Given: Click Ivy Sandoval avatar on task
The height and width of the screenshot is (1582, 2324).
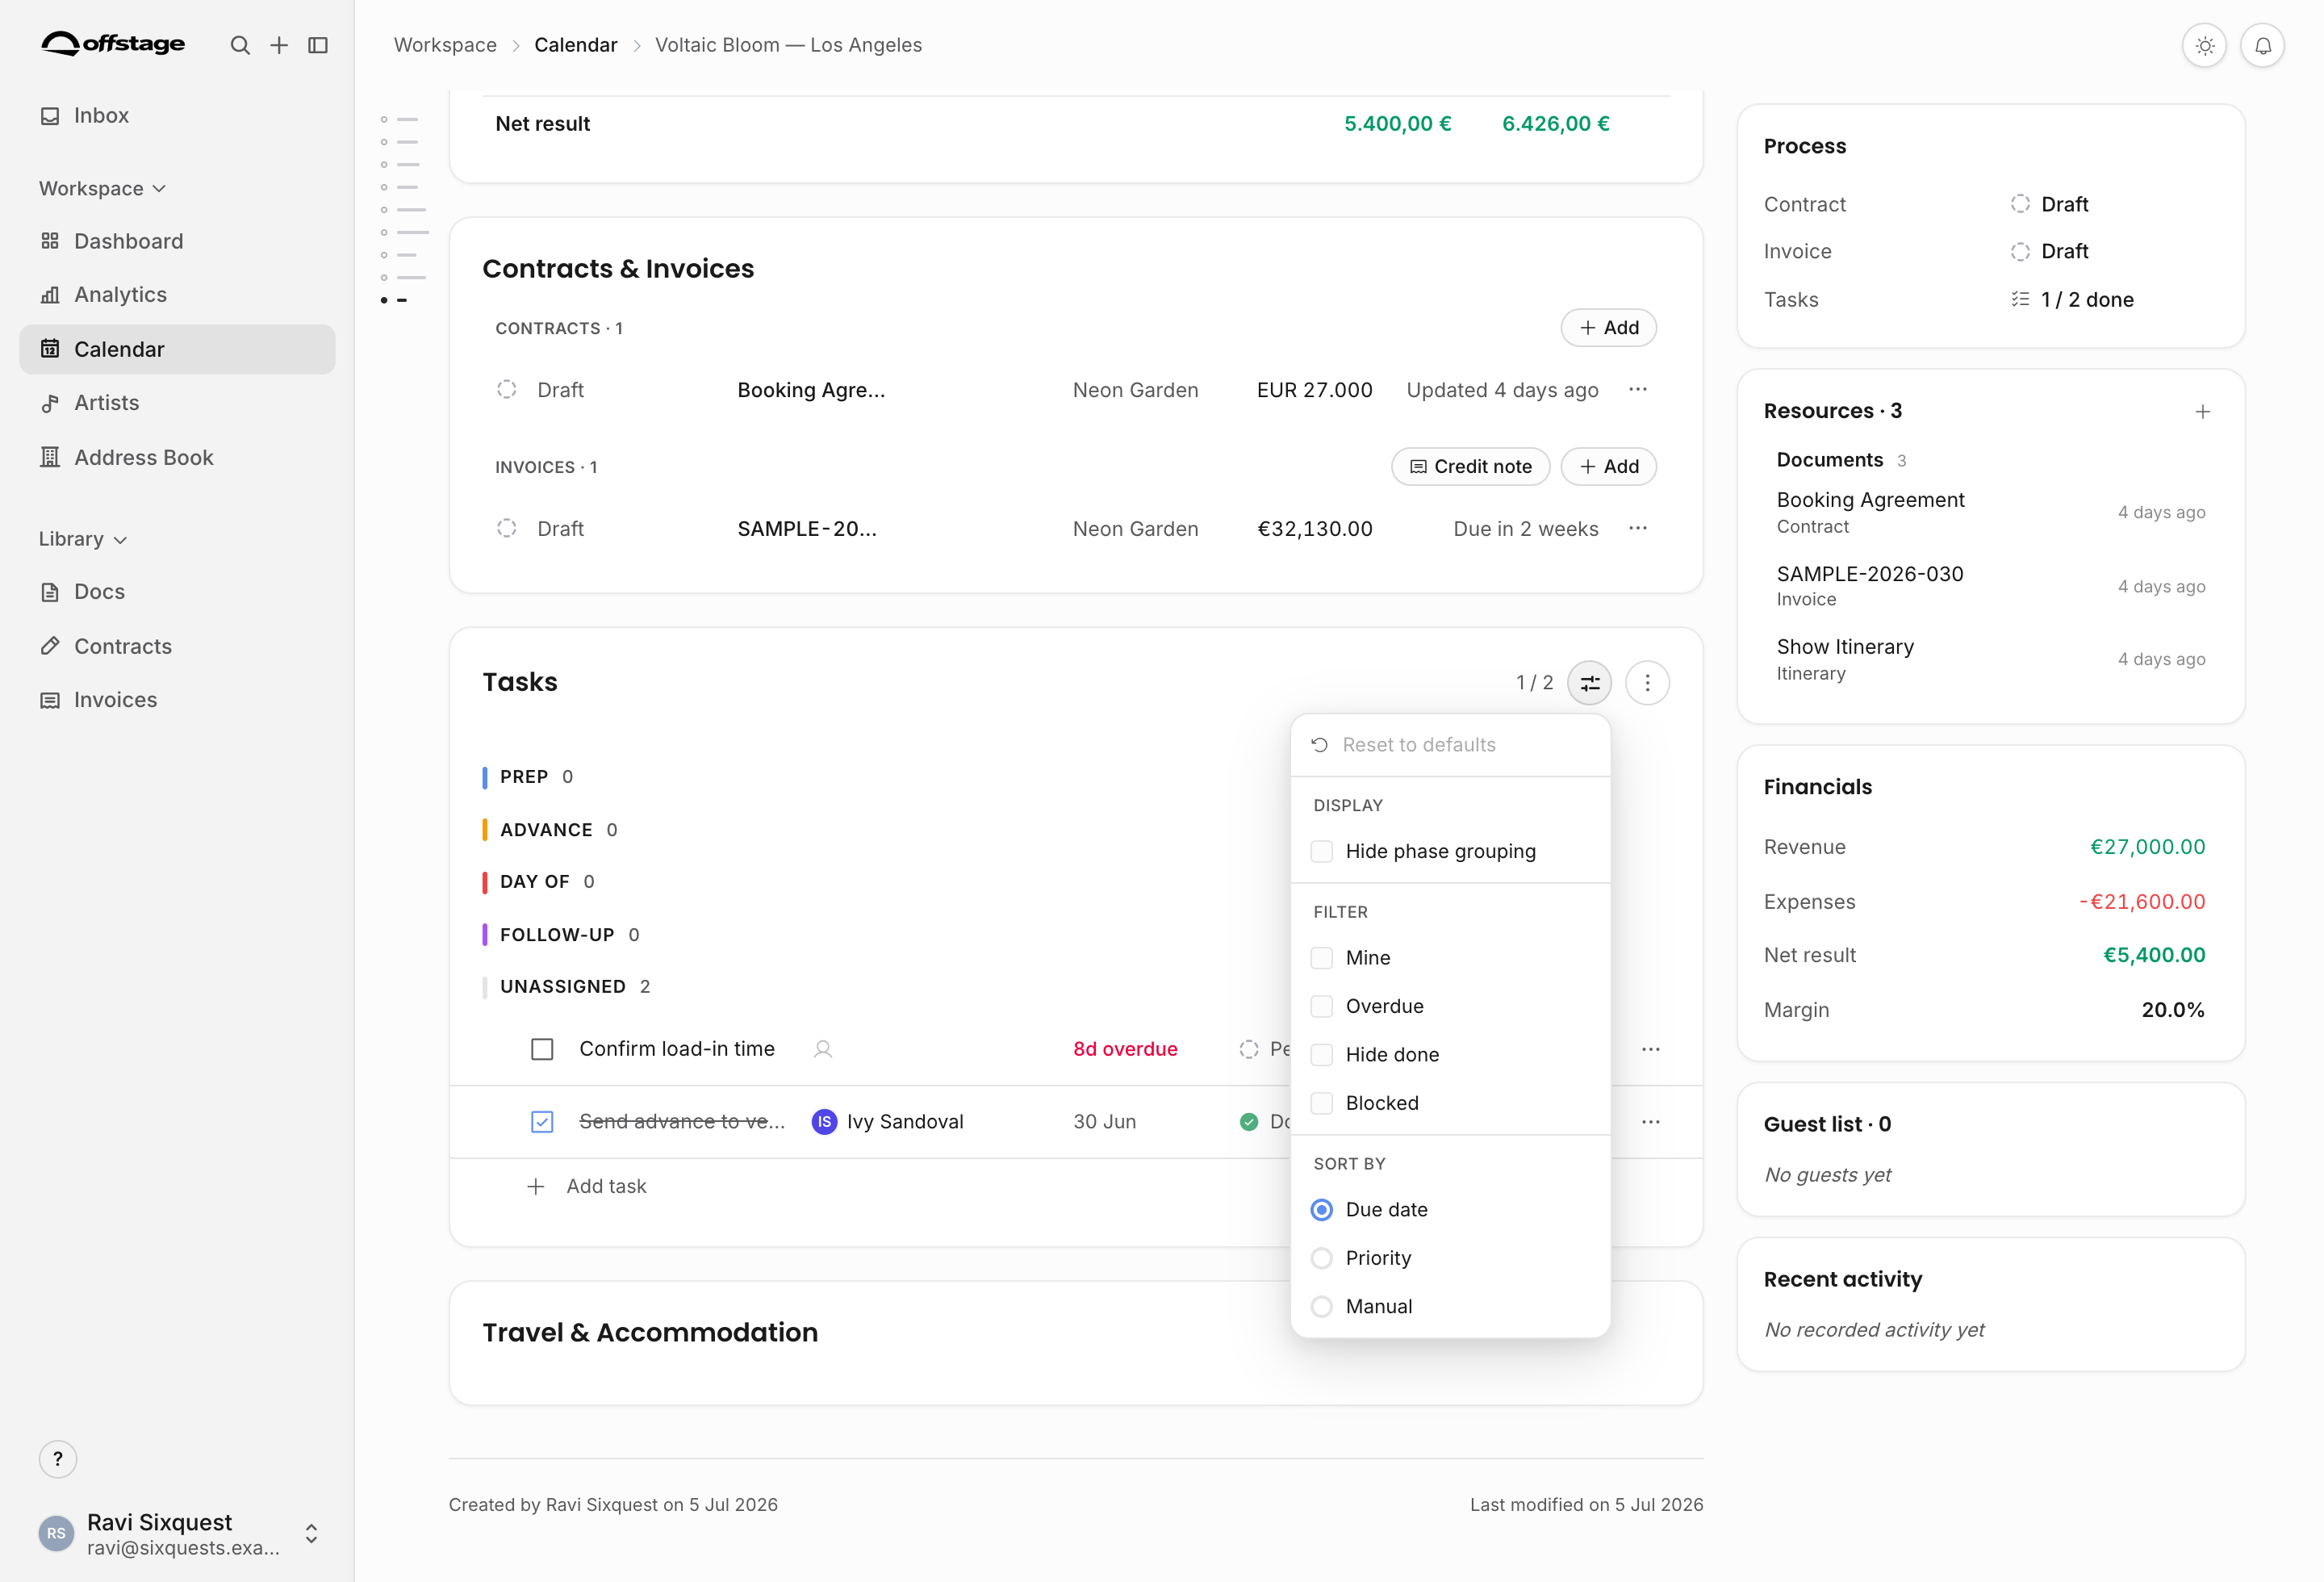Looking at the screenshot, I should point(824,1122).
